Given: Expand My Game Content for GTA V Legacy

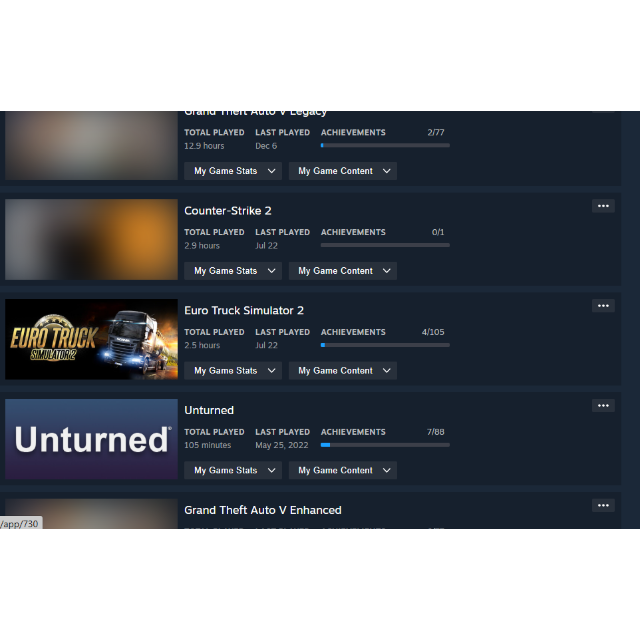Looking at the screenshot, I should pyautogui.click(x=342, y=171).
